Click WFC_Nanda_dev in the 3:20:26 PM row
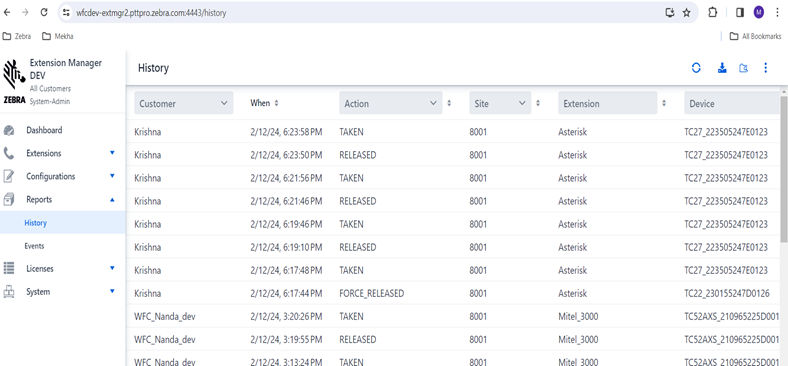Viewport: 788px width, 366px height. (x=164, y=316)
